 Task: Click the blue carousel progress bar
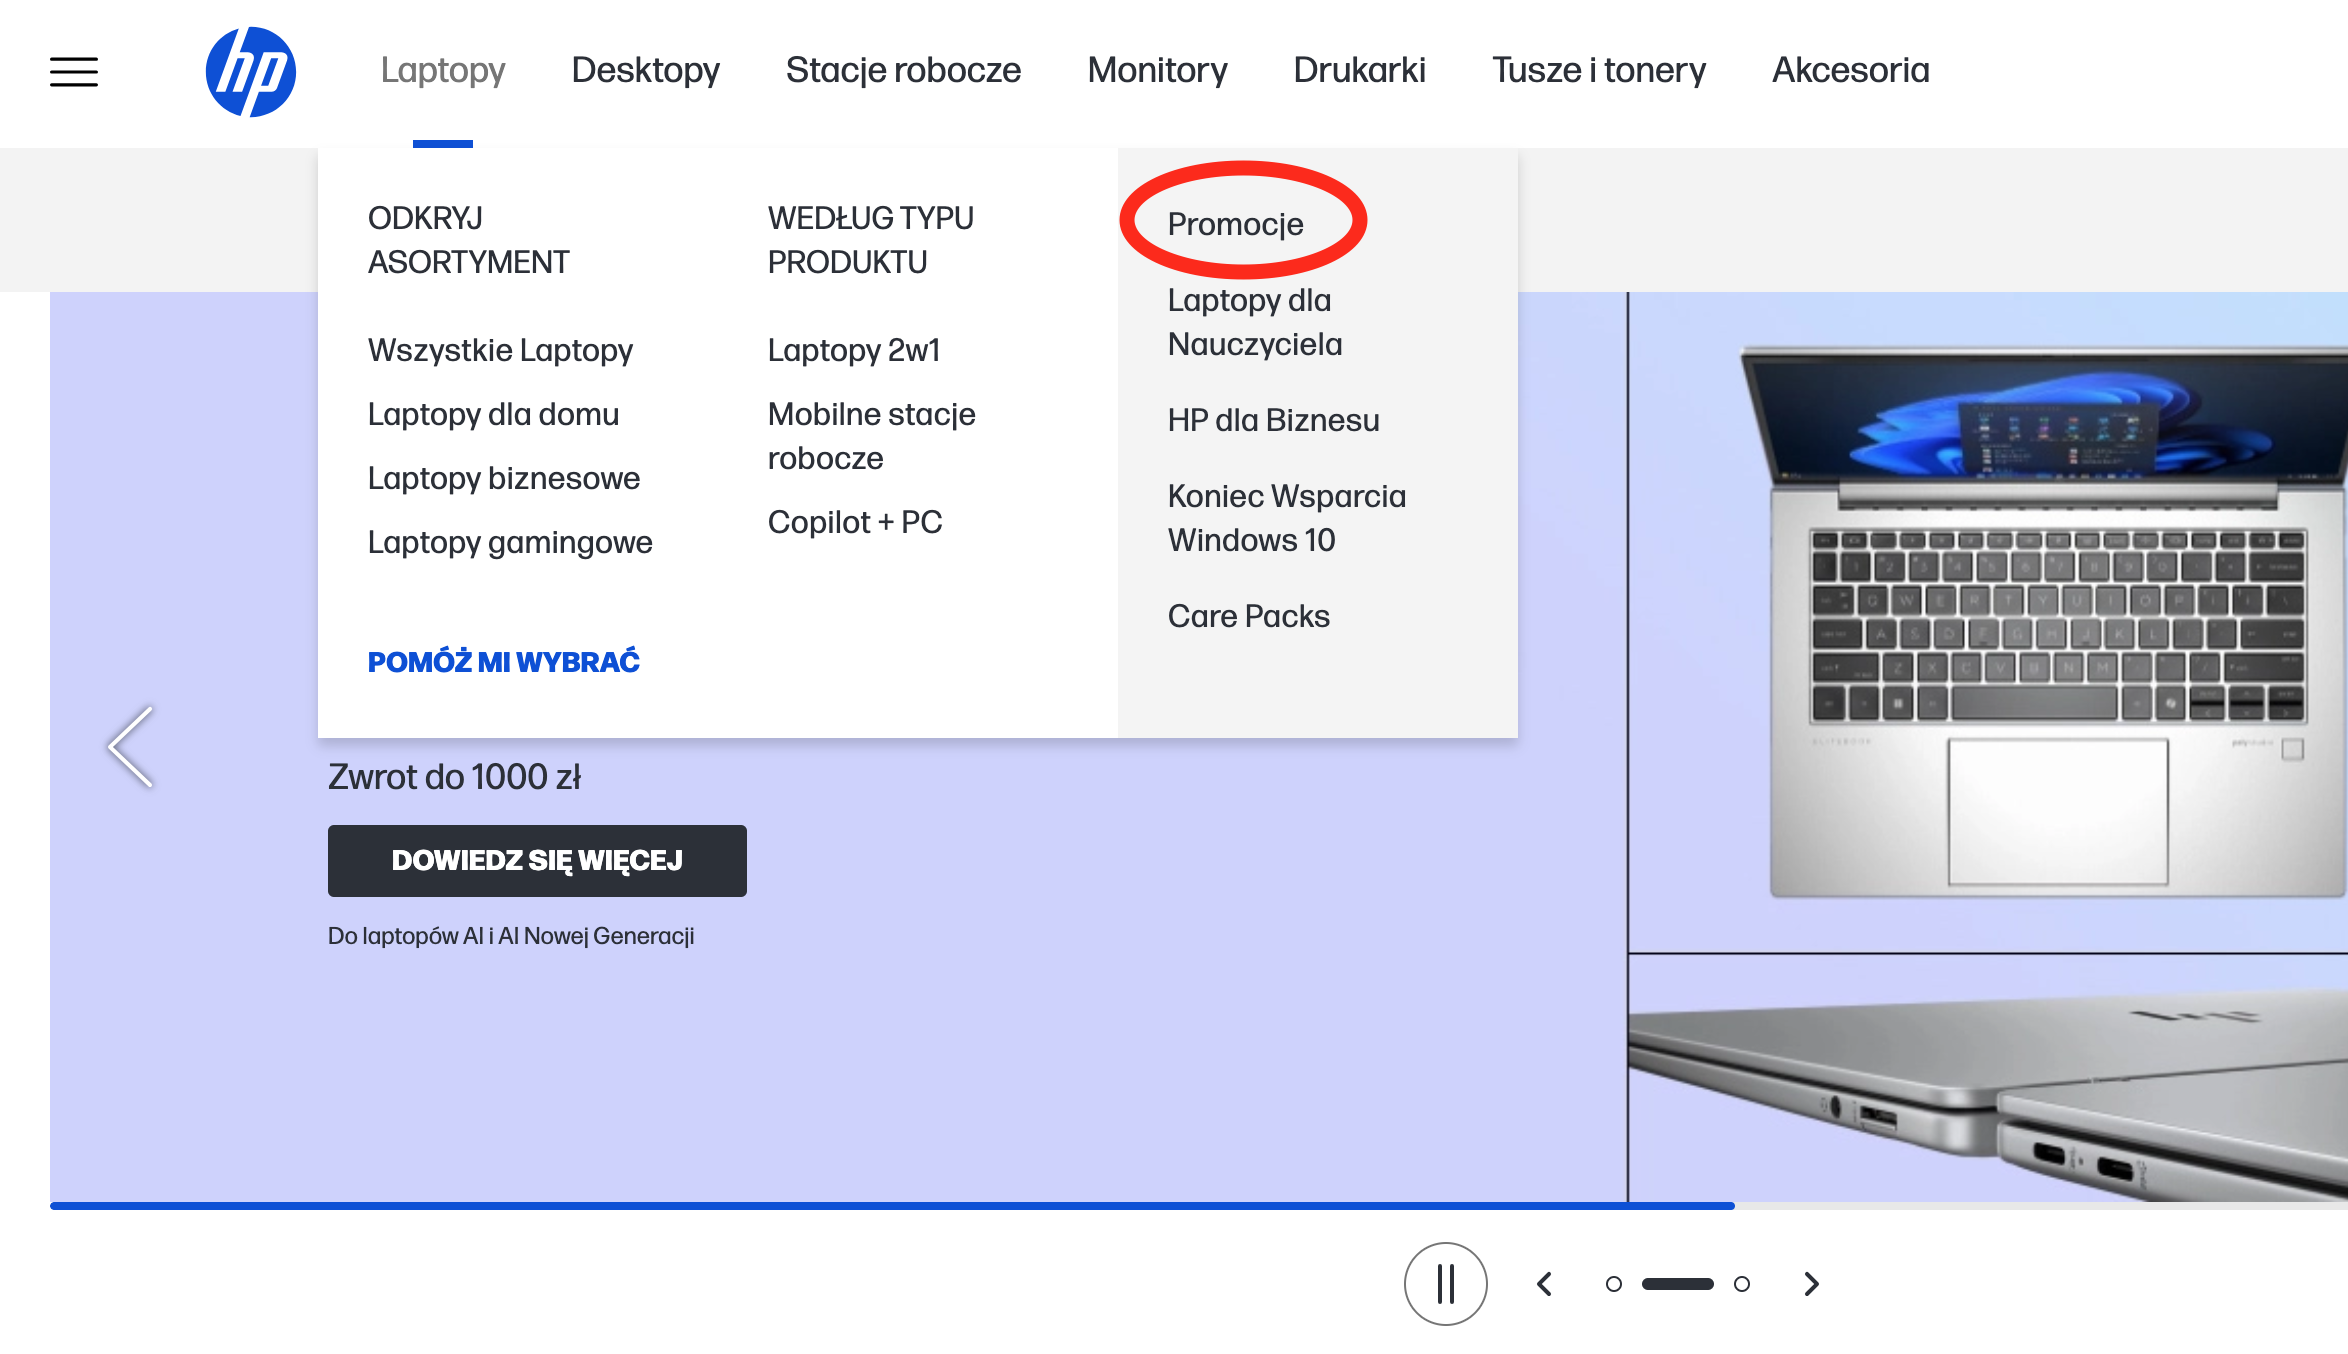pyautogui.click(x=890, y=1206)
